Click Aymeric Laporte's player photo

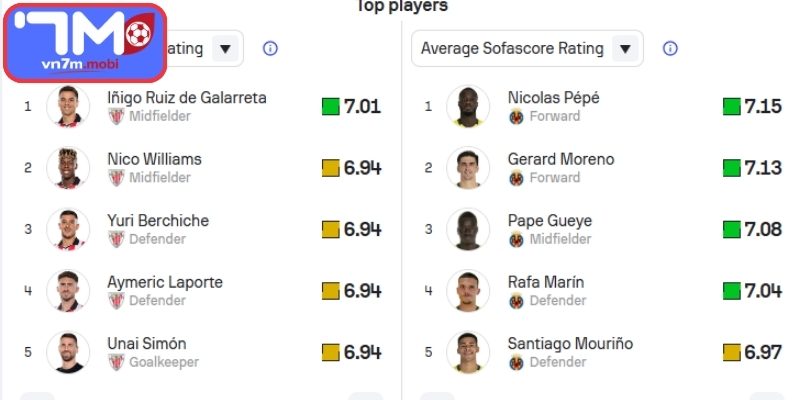pos(68,291)
